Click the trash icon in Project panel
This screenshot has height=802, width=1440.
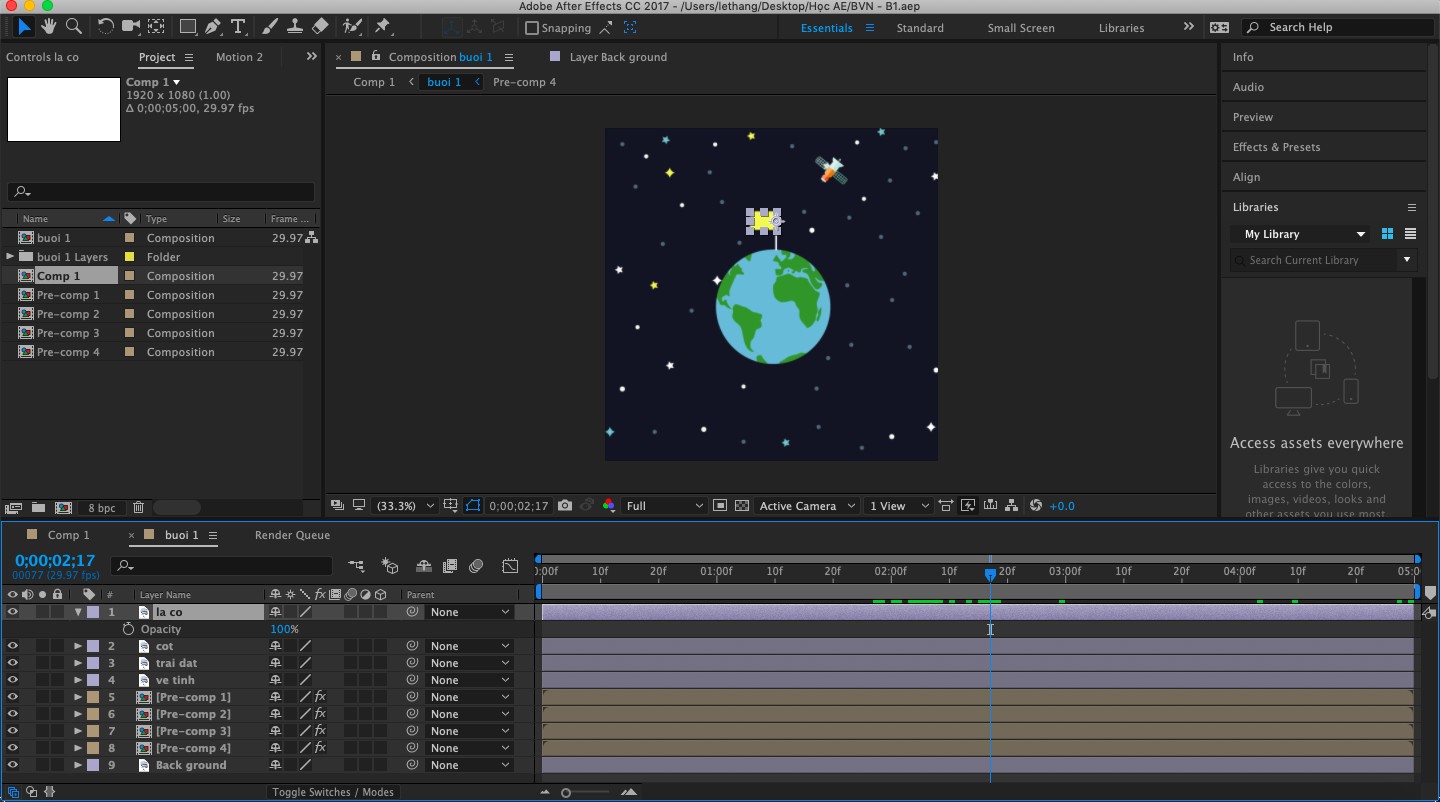138,508
